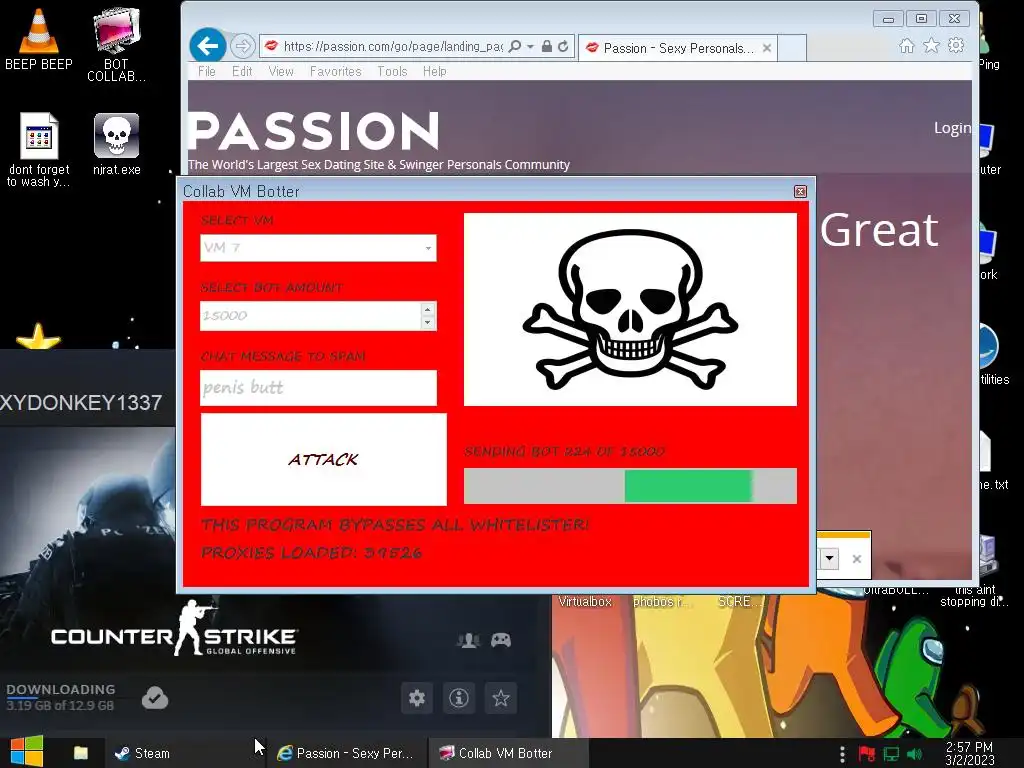
Task: Open the File menu in browser
Action: [x=206, y=71]
